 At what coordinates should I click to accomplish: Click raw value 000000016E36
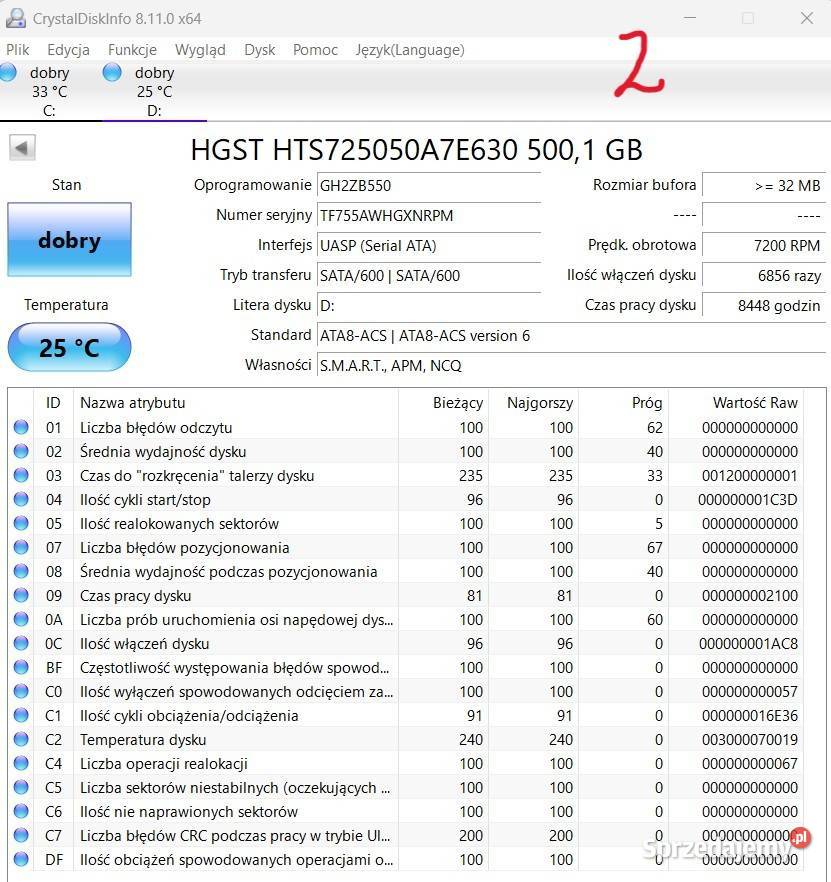coord(749,716)
